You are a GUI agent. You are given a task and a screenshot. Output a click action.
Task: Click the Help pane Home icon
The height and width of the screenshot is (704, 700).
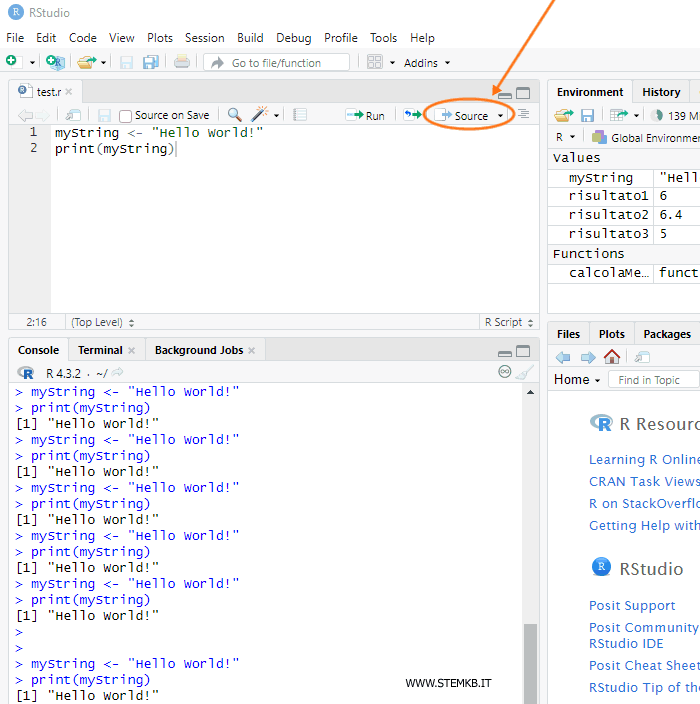pos(612,357)
